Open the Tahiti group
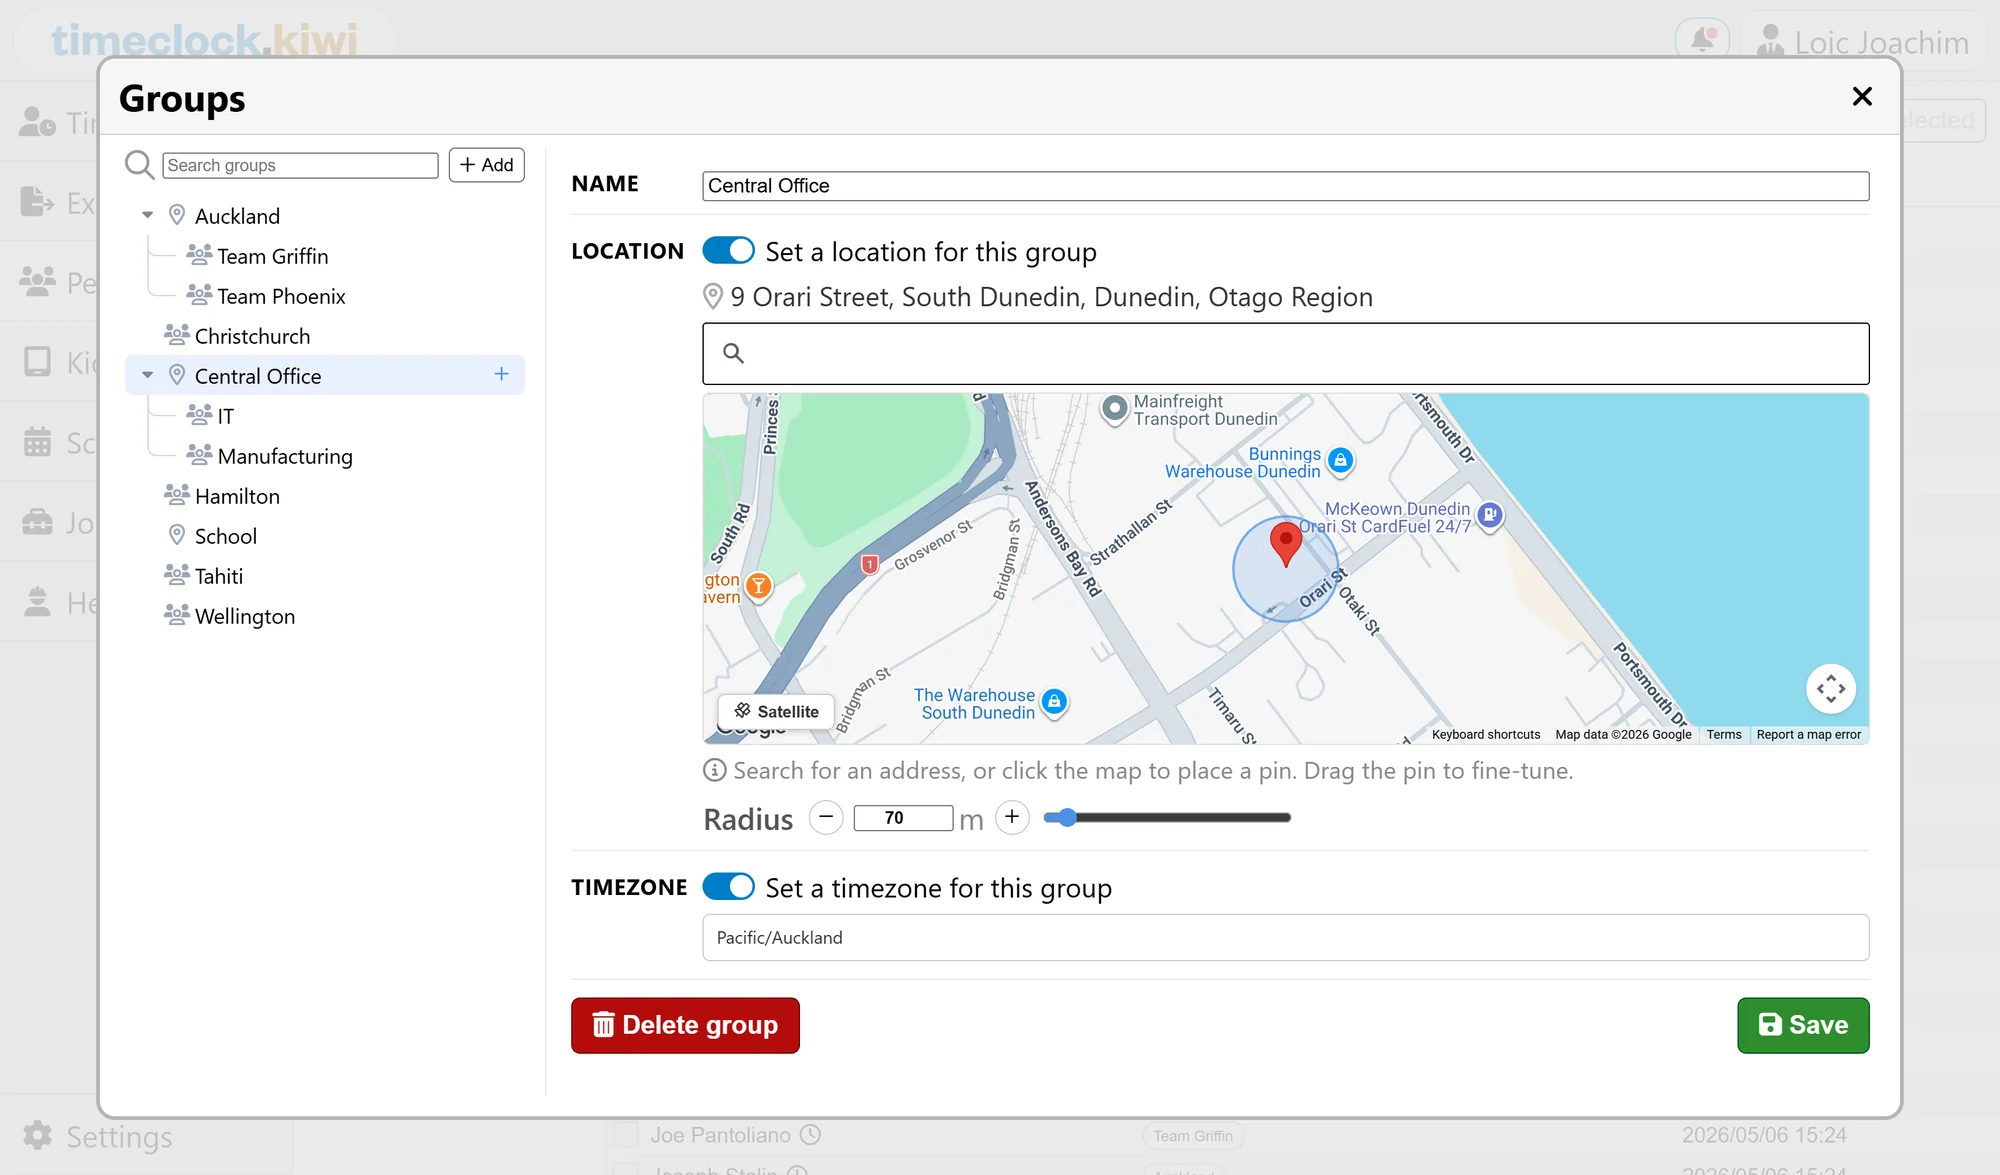Viewport: 2000px width, 1175px height. coord(219,576)
